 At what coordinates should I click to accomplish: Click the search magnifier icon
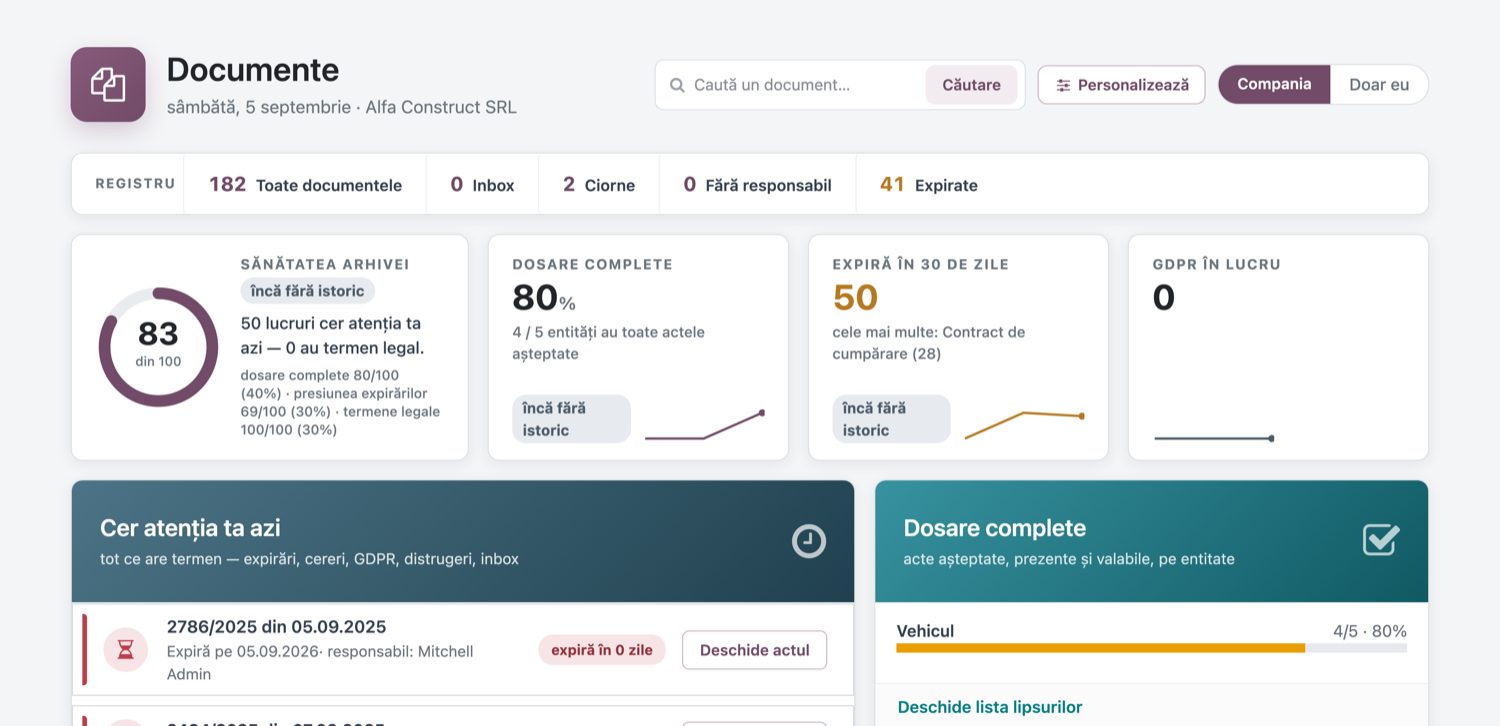pos(677,85)
